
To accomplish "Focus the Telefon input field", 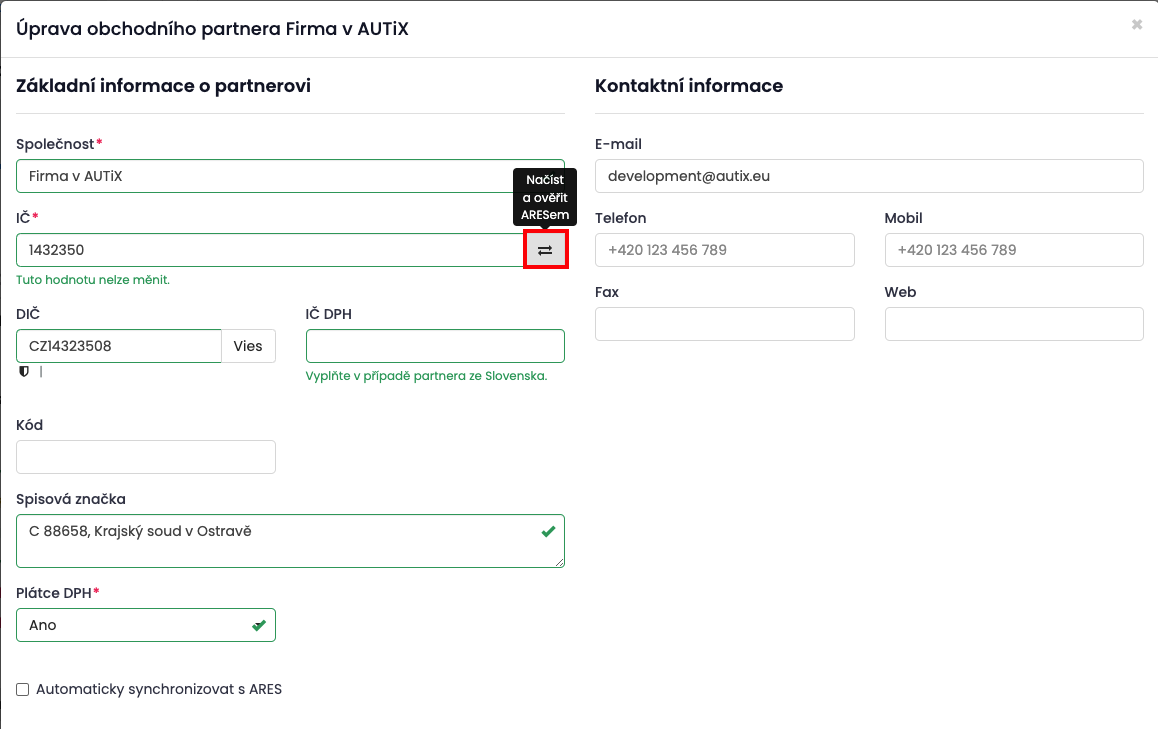I will (725, 250).
